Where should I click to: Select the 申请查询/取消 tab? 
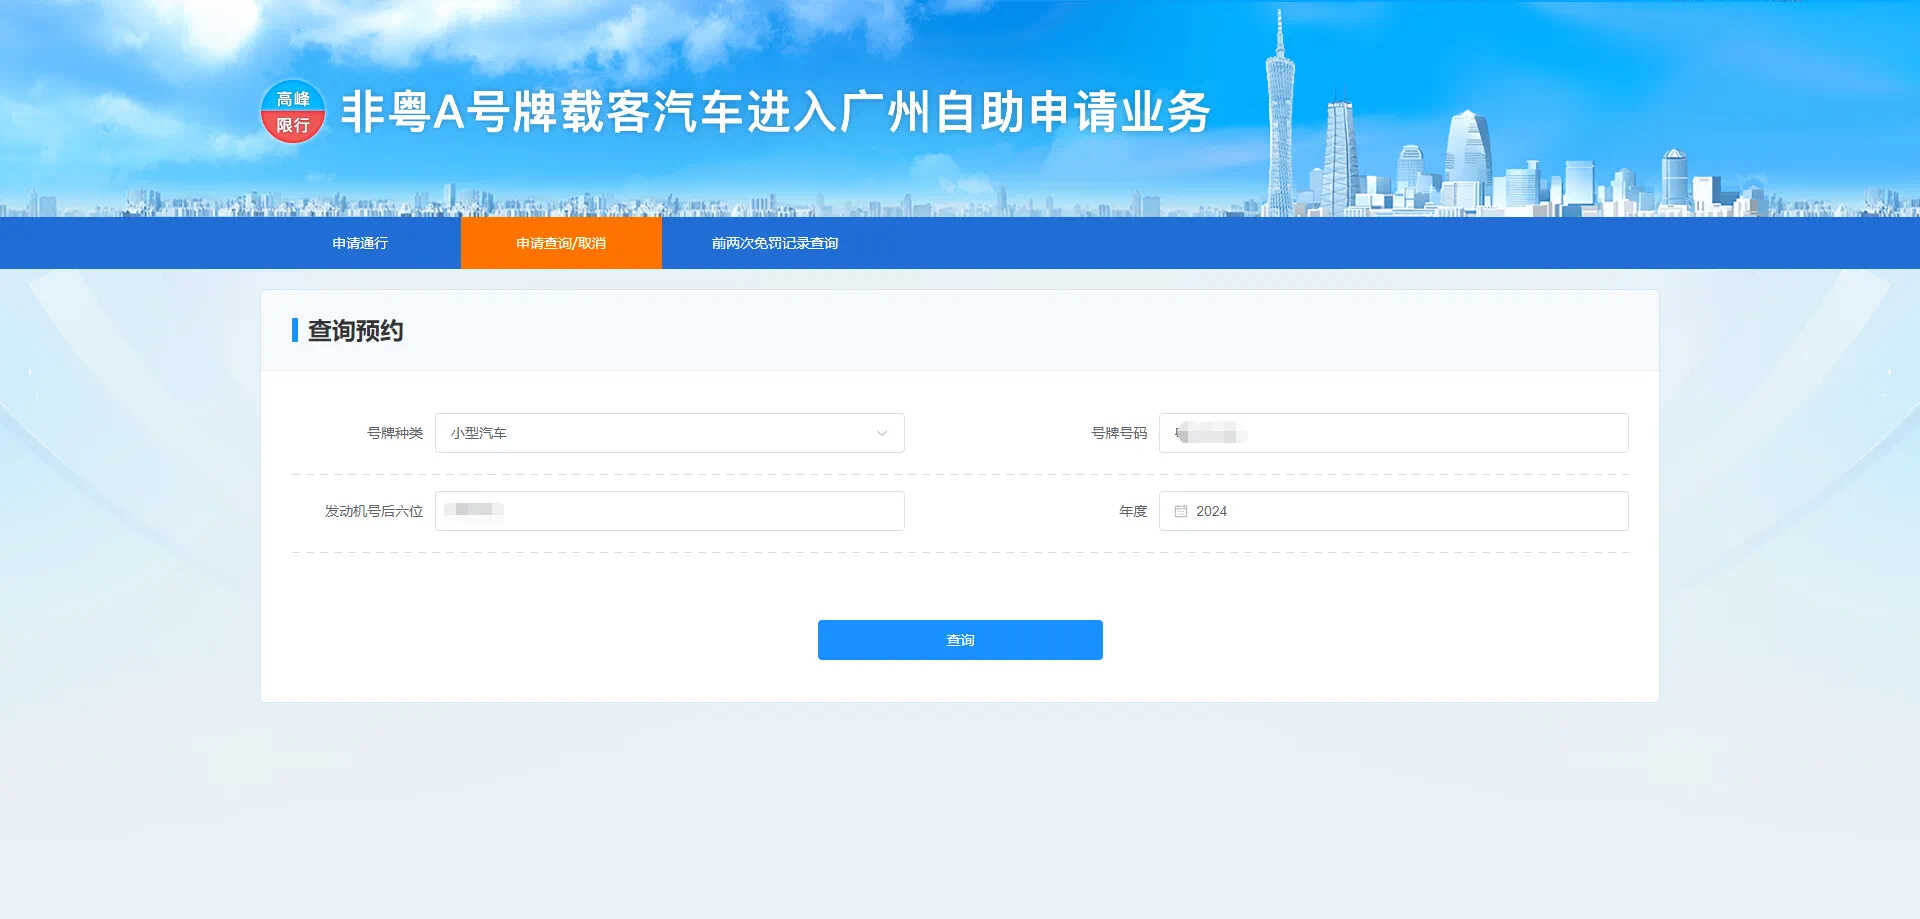(x=561, y=243)
